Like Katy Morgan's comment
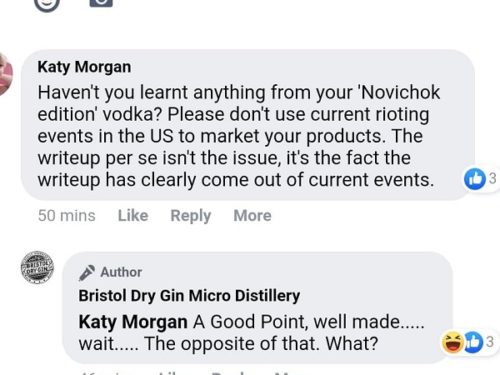 point(133,215)
